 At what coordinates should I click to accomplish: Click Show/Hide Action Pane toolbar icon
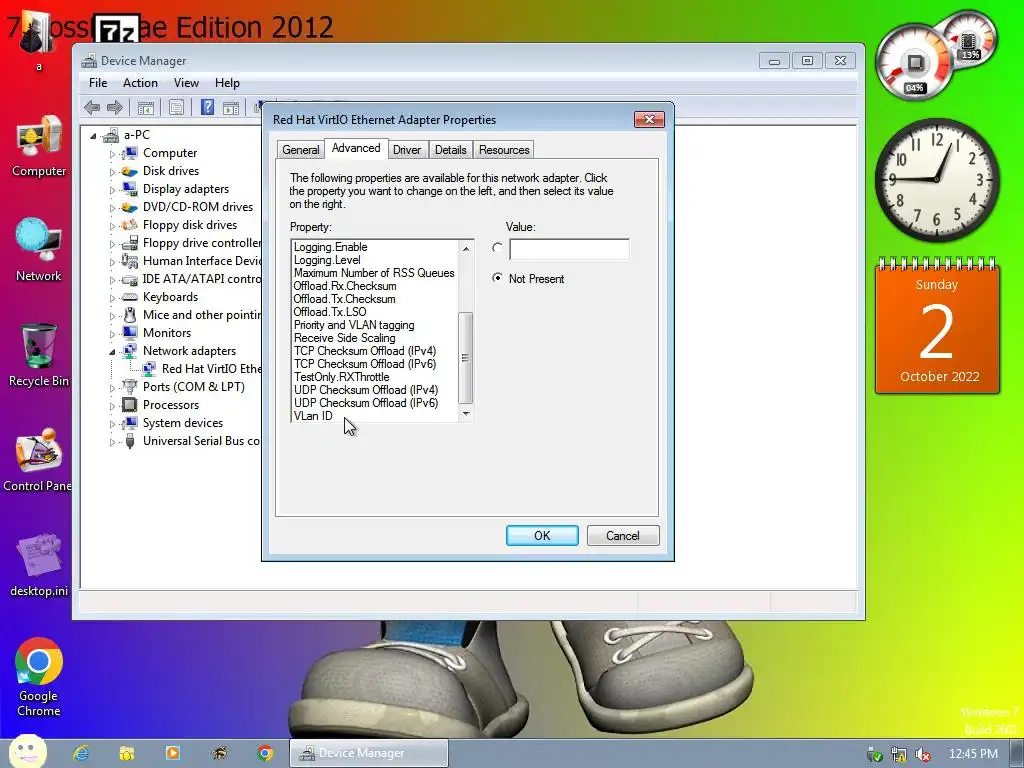tap(231, 108)
